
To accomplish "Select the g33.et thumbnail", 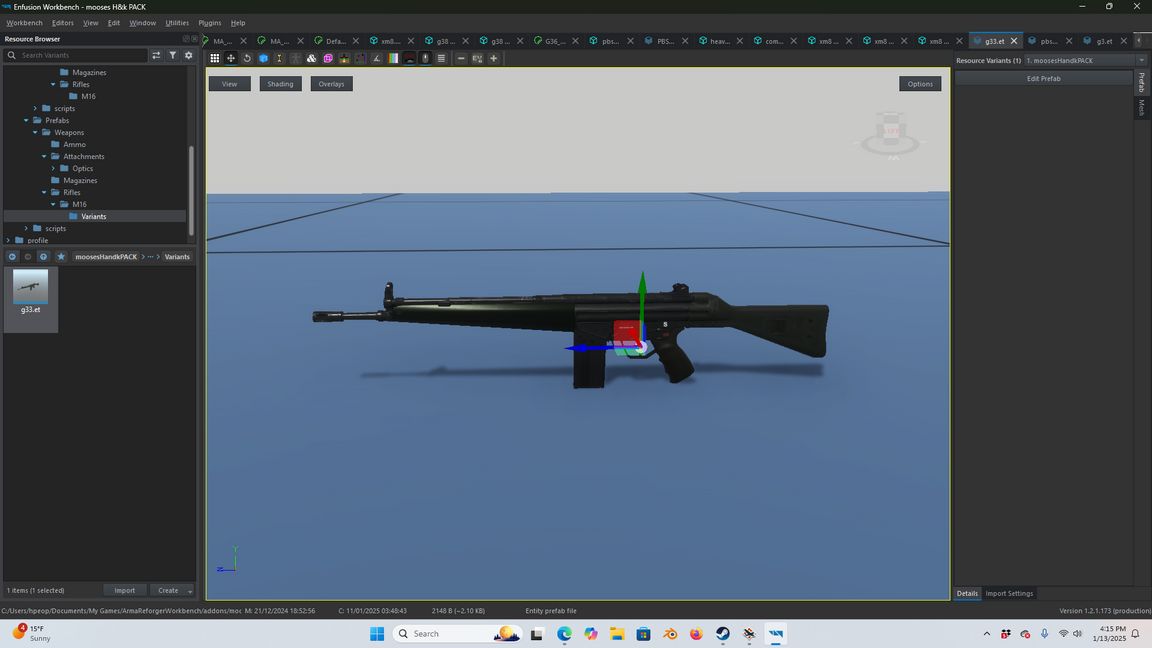I will click(x=30, y=292).
